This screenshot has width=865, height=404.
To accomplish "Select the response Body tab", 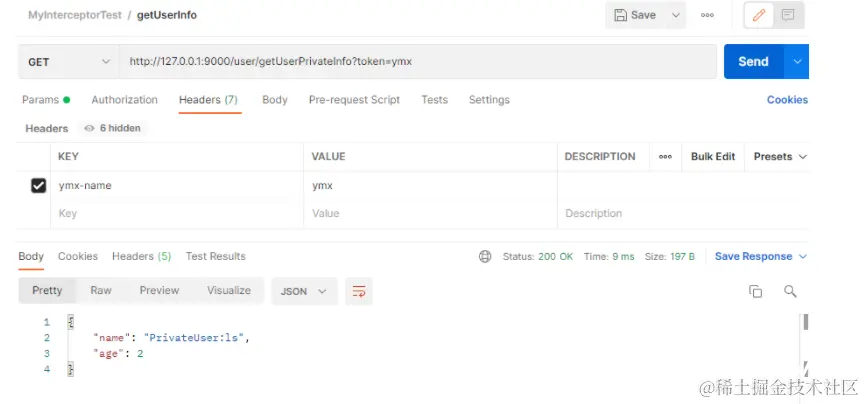I will pyautogui.click(x=31, y=256).
